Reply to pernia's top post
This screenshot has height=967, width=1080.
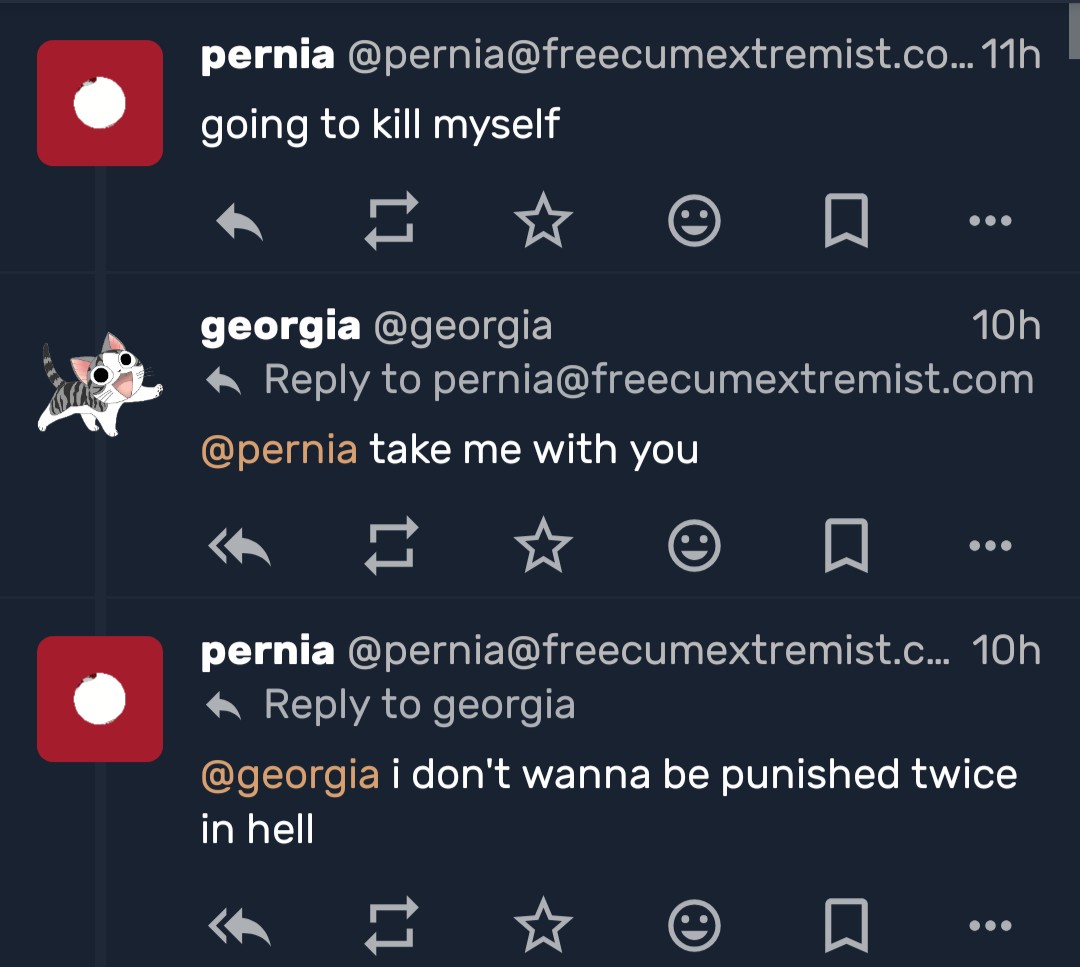[x=240, y=223]
